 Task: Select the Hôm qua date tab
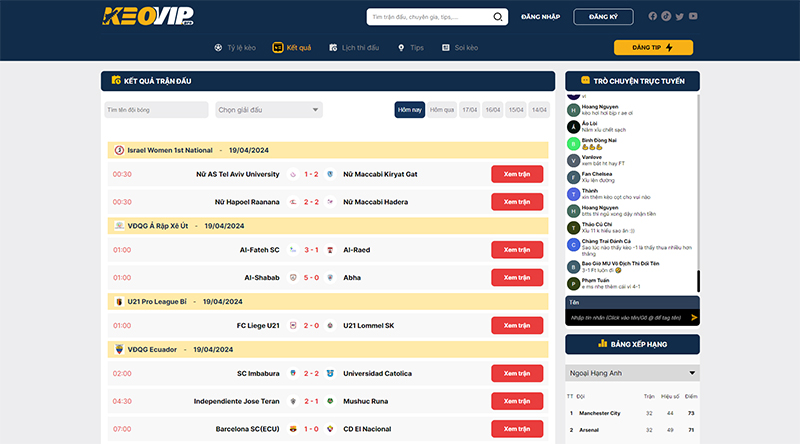coord(442,110)
